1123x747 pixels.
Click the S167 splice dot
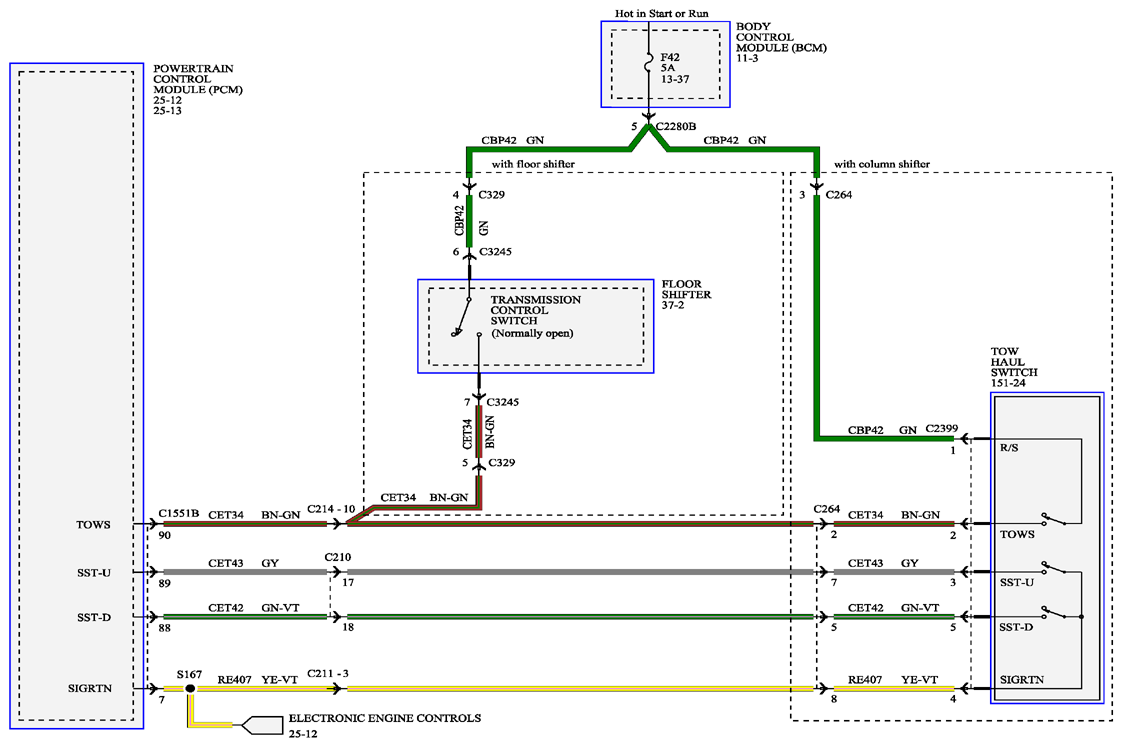click(190, 688)
